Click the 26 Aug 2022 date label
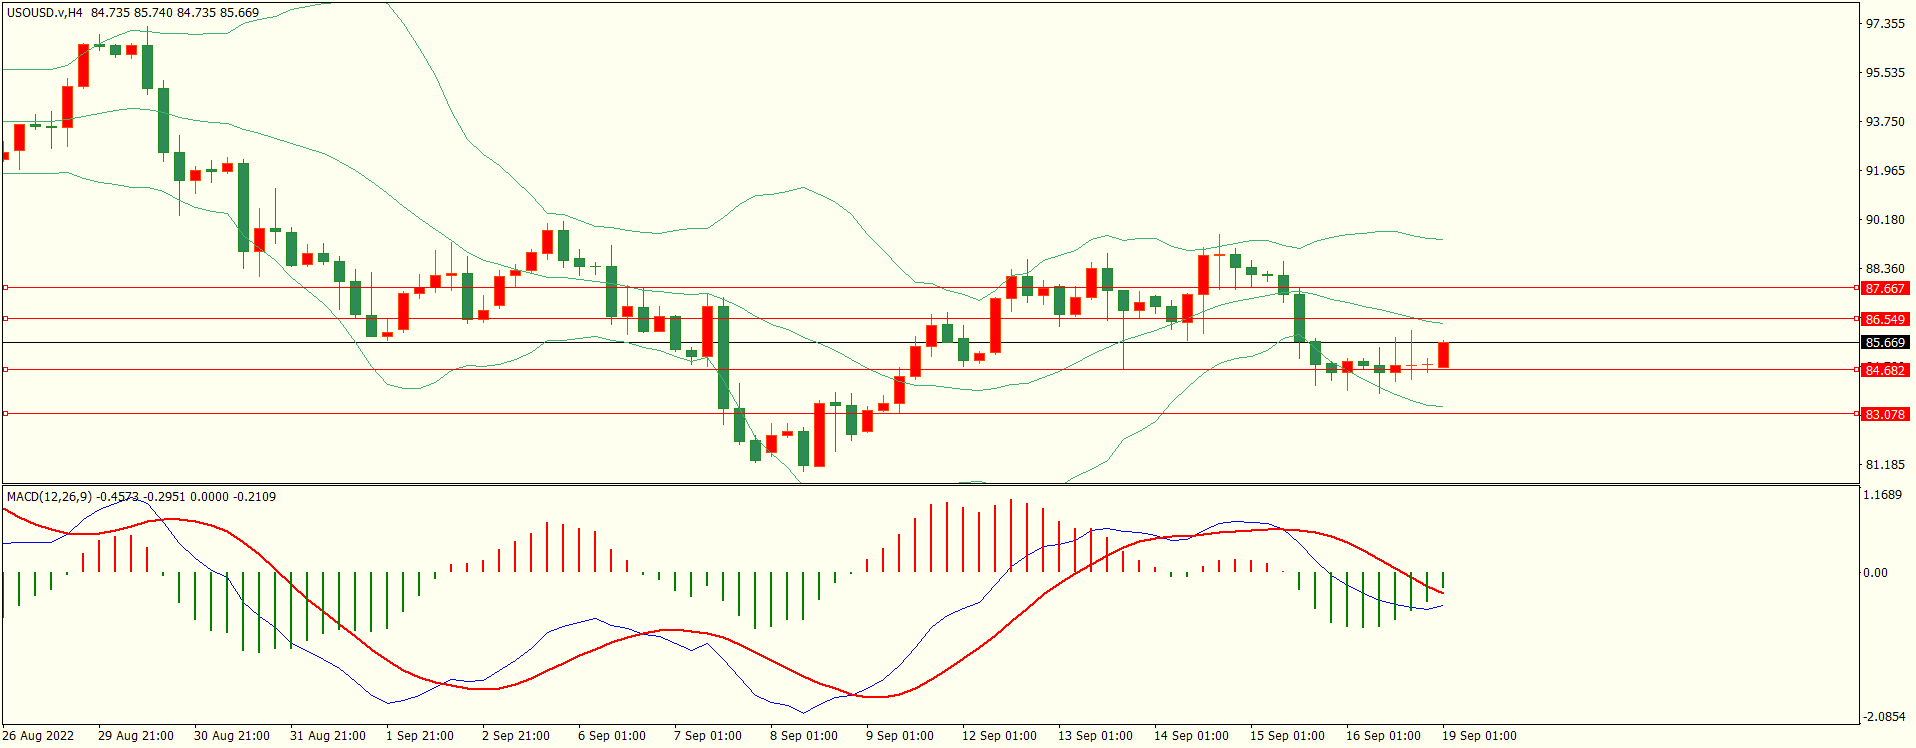Screen dimensions: 1916x748 [x=38, y=736]
